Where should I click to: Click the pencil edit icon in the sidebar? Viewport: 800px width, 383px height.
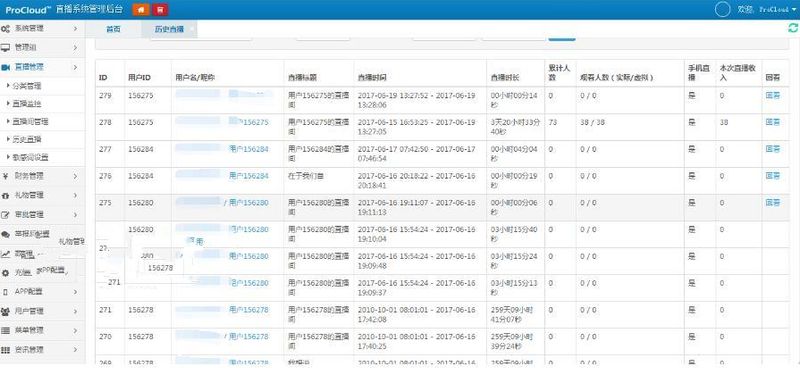click(x=5, y=215)
